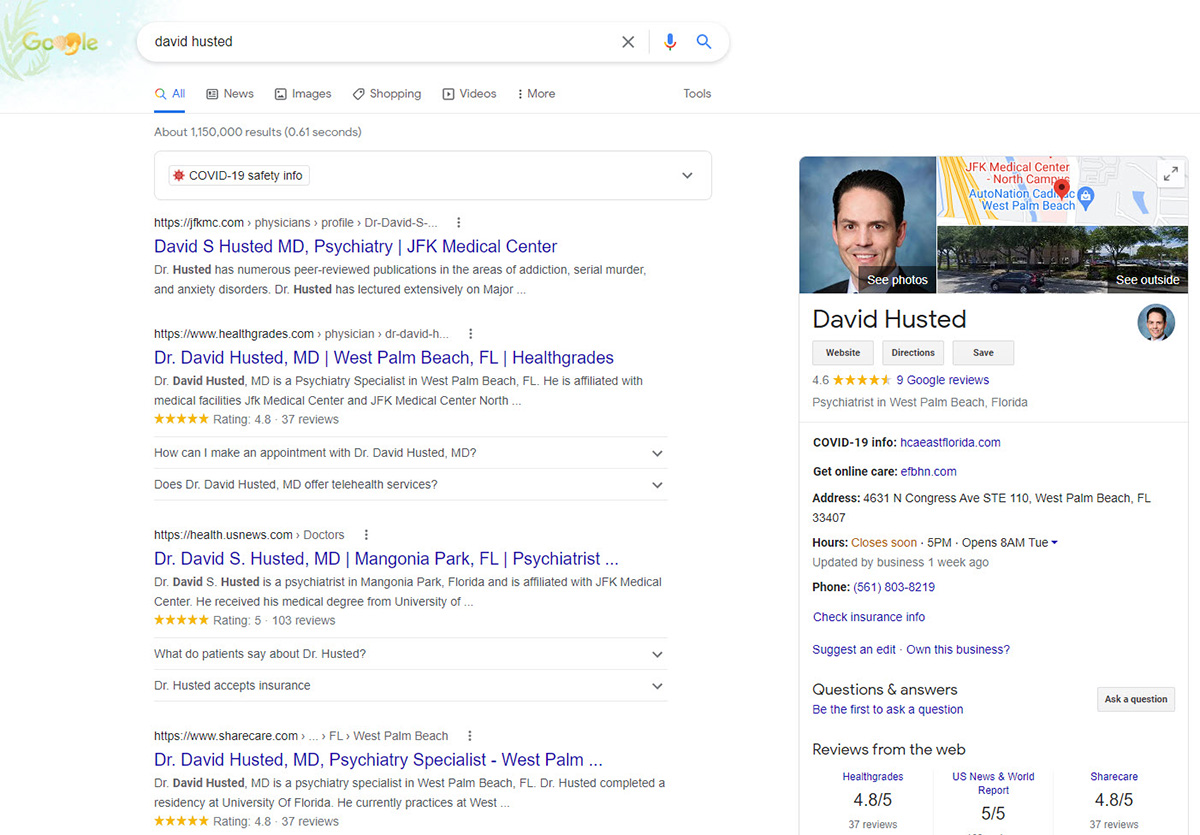Open three-dot menu for healthgrades.com result

471,334
